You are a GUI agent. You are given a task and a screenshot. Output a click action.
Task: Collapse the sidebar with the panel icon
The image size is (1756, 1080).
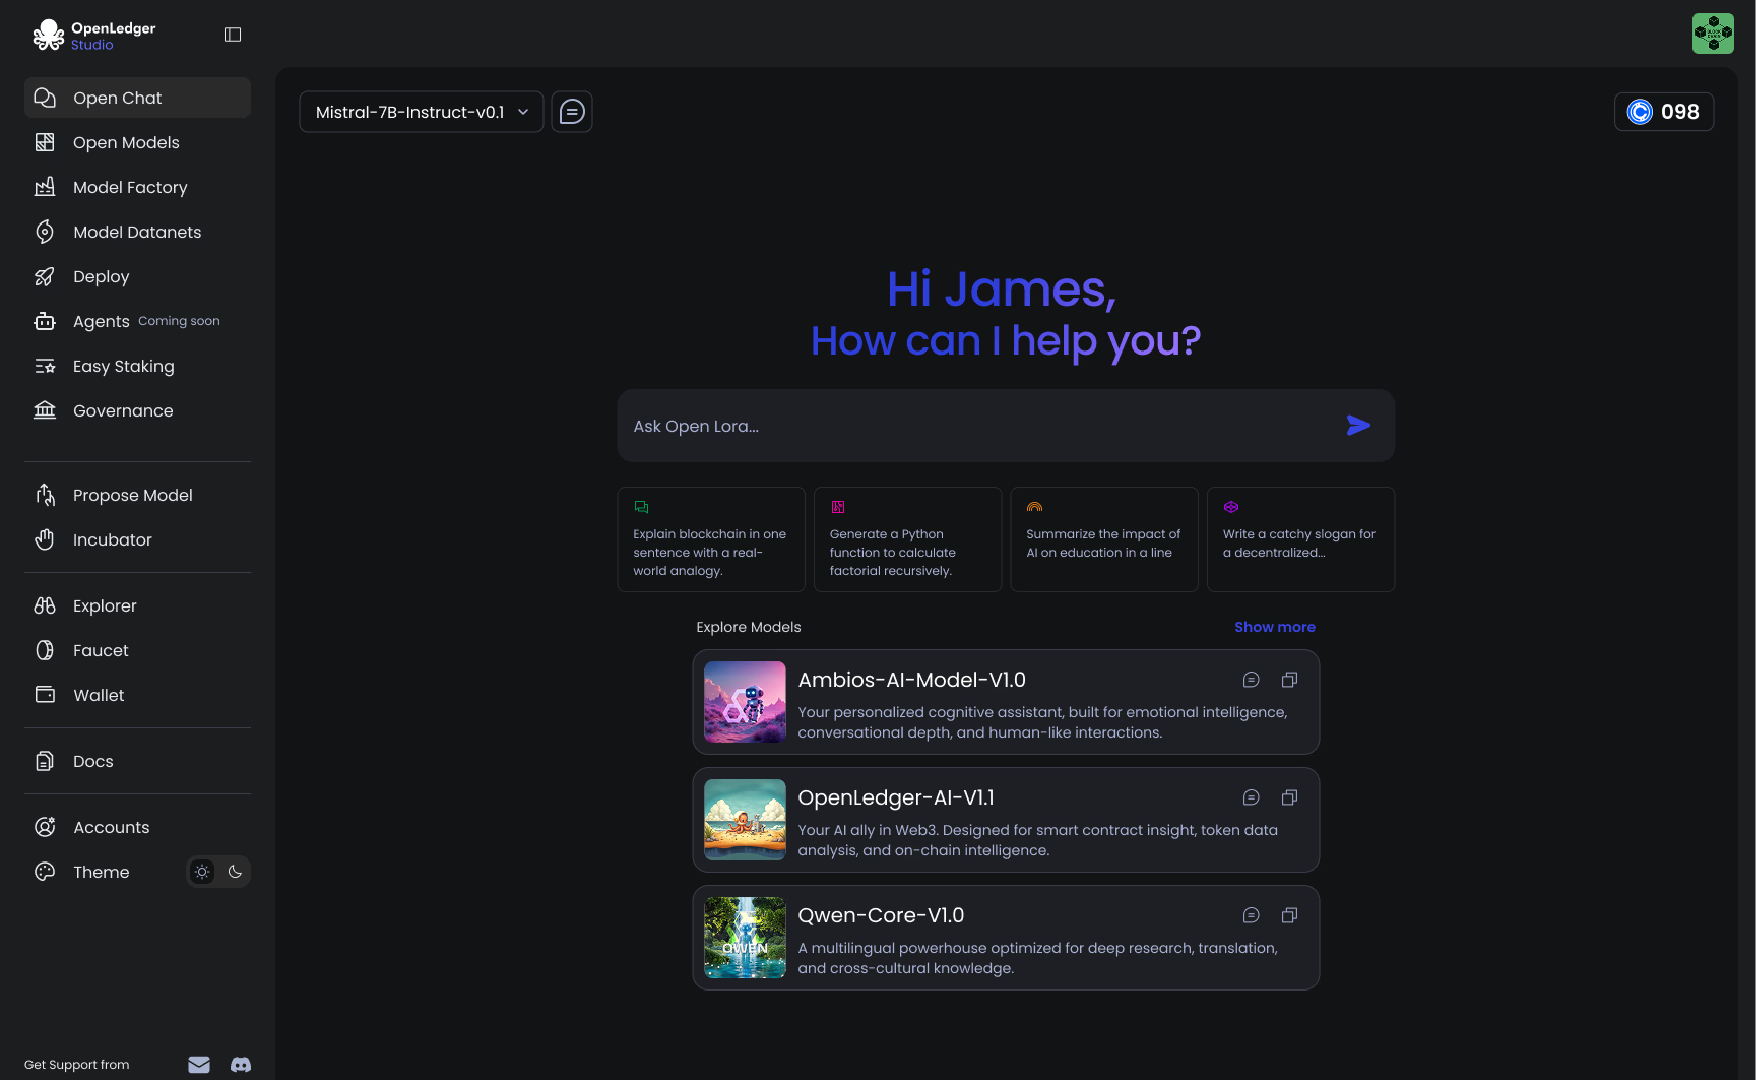pyautogui.click(x=233, y=35)
